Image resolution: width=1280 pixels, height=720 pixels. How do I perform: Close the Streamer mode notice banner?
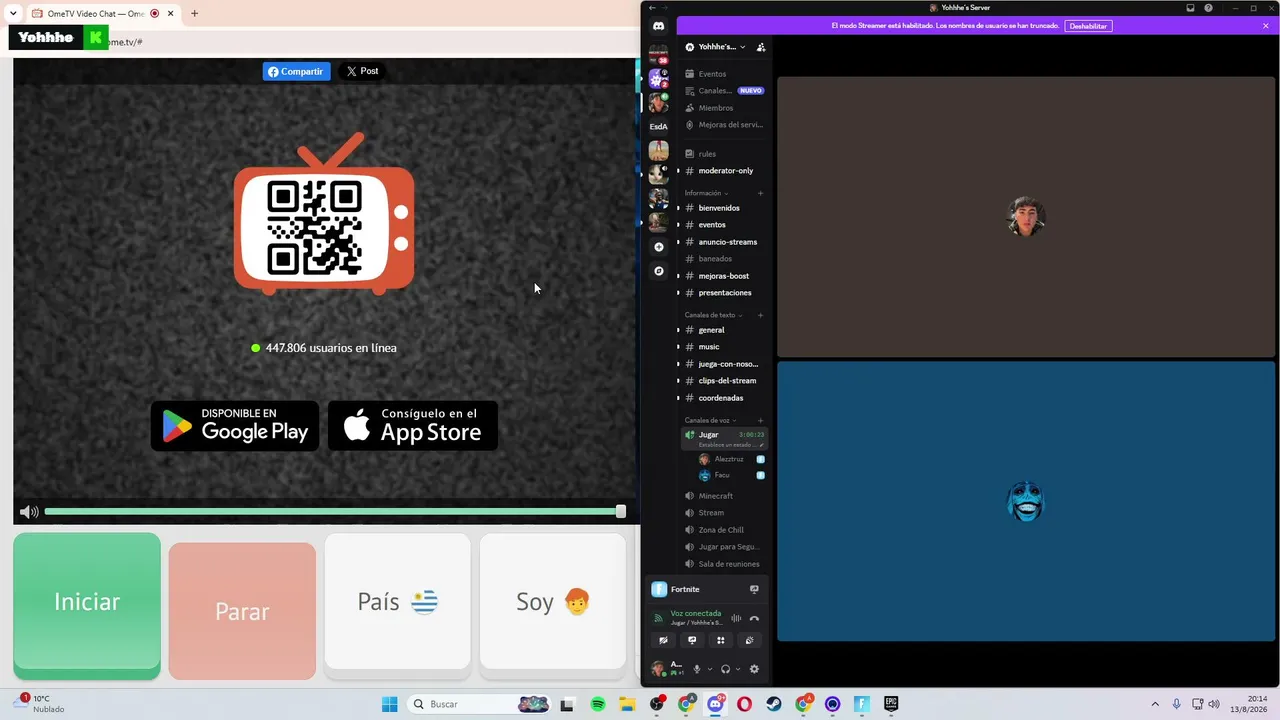tap(1265, 26)
